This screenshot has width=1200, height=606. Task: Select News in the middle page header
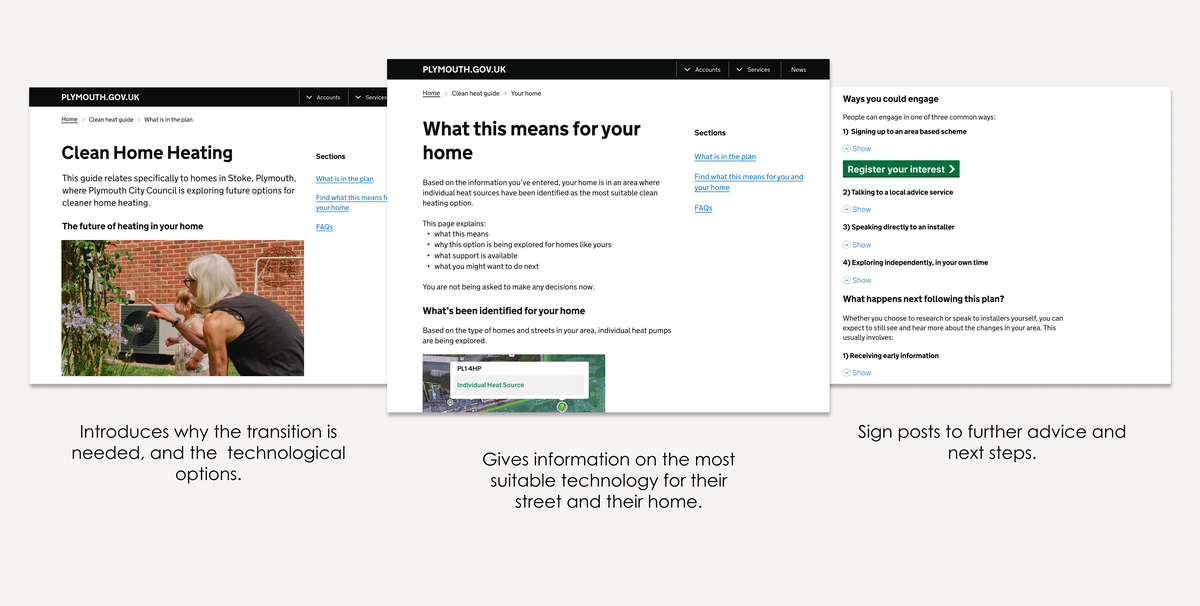point(798,70)
